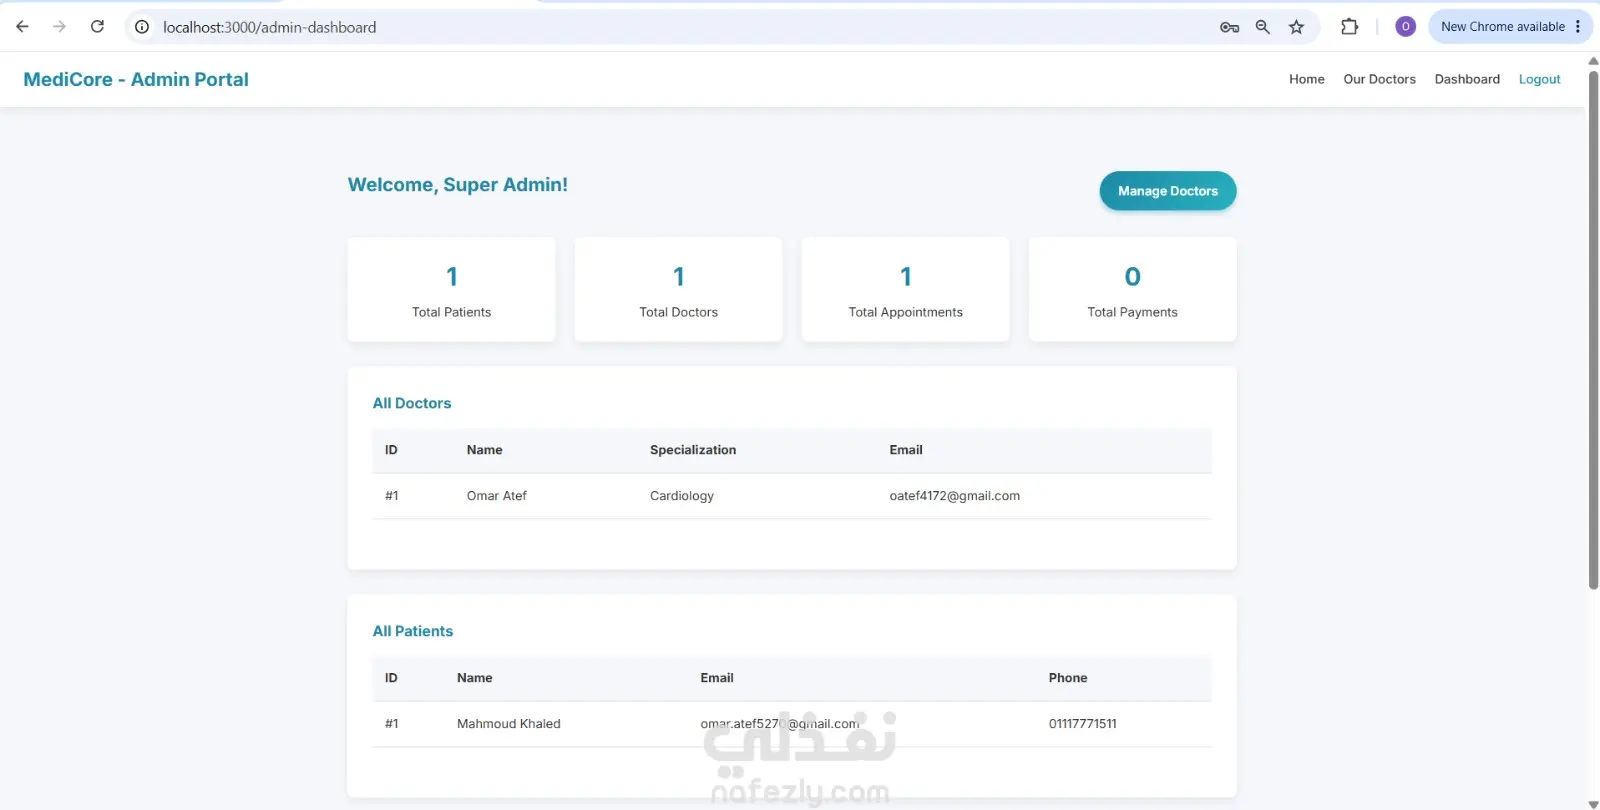Select email oatef4172@gmail.com
The width and height of the screenshot is (1600, 810).
955,496
